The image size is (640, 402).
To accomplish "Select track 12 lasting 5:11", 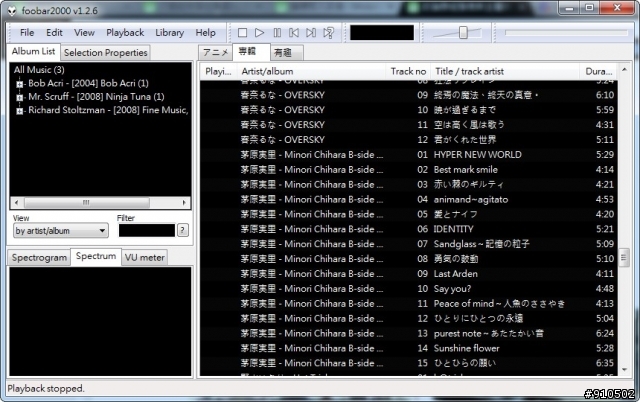I will coord(409,140).
